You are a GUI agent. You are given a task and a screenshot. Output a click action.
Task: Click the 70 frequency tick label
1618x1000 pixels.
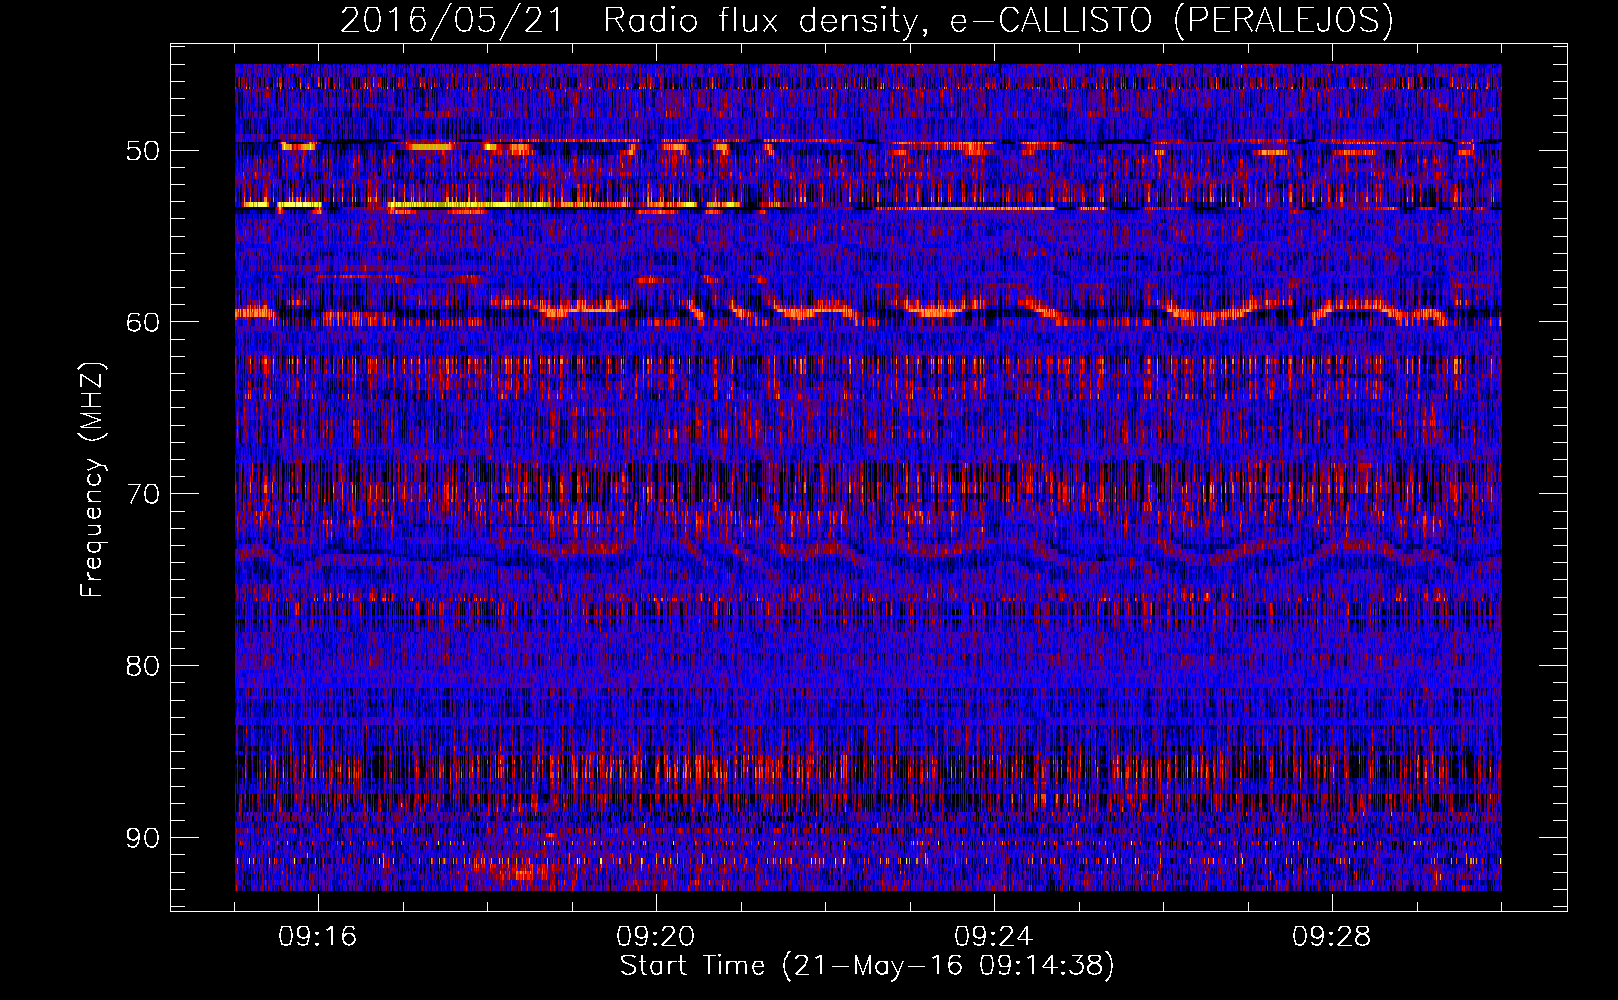point(142,494)
